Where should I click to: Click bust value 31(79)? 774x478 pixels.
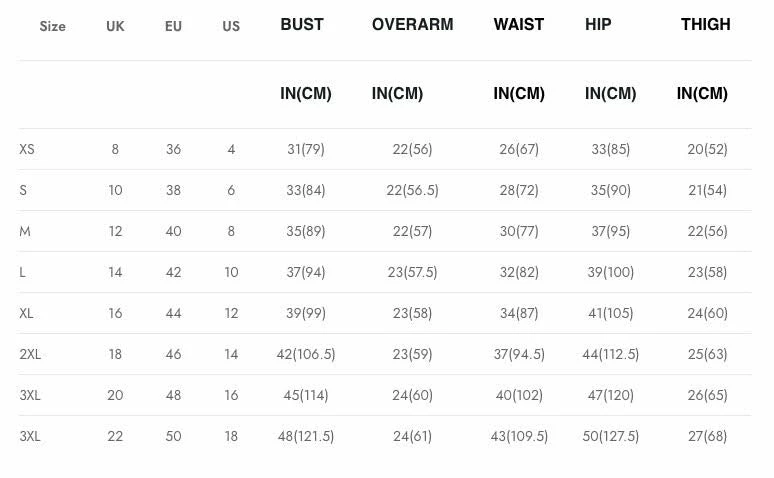(x=306, y=150)
